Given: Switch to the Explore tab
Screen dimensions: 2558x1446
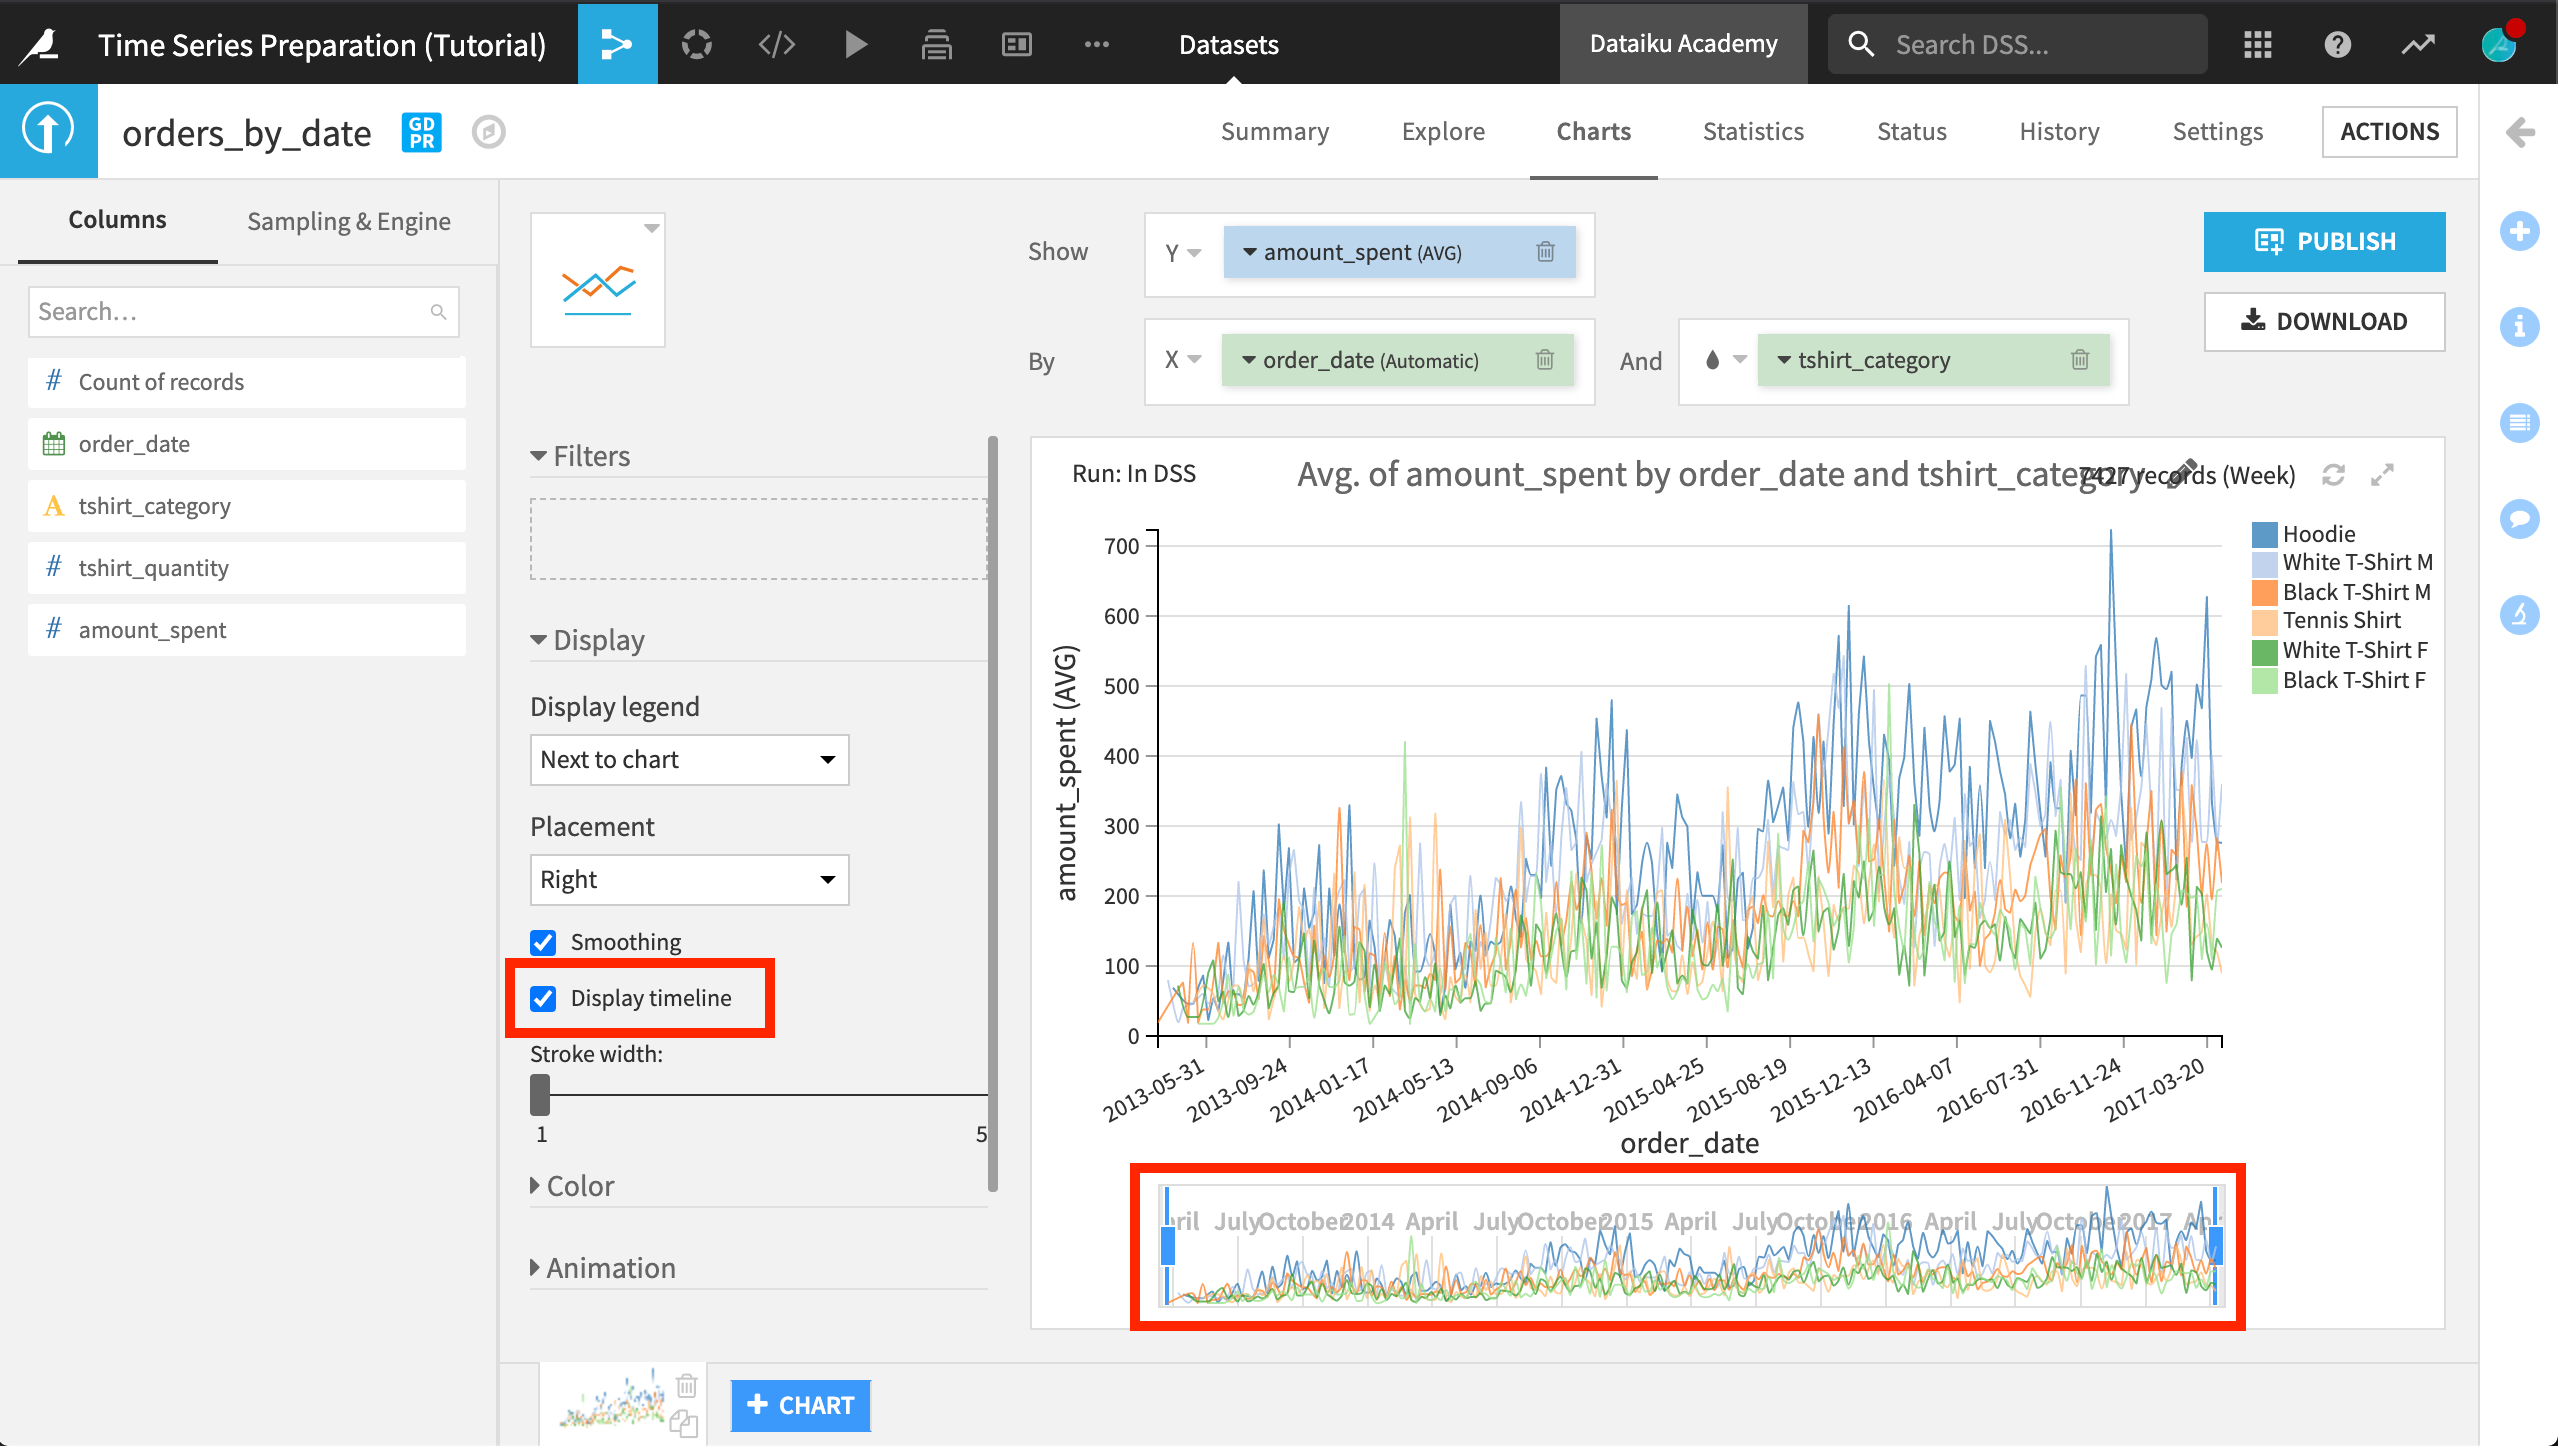Looking at the screenshot, I should coord(1441,132).
